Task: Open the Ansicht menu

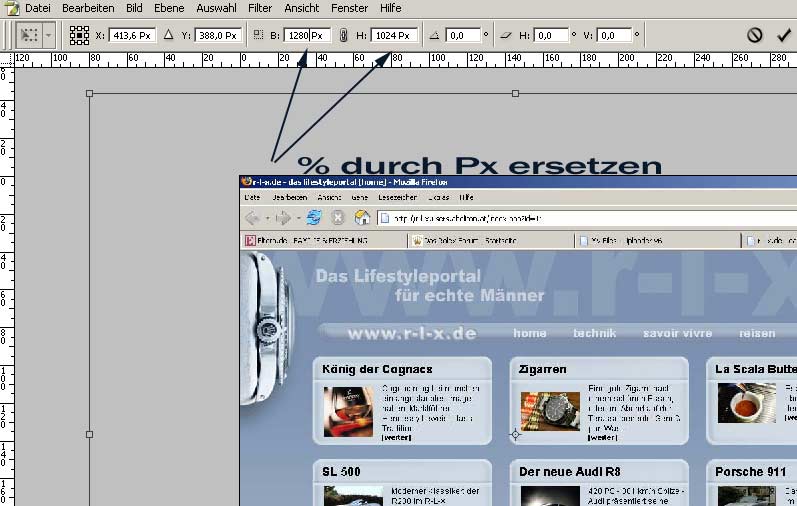Action: [x=301, y=8]
